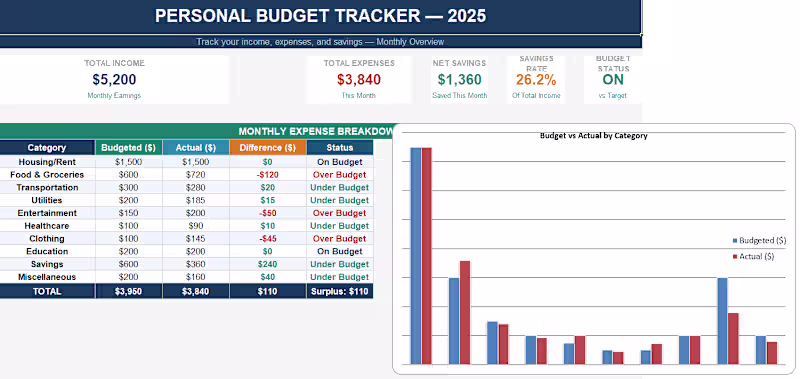
Task: Select Entertainment status 'Over Budget'
Action: [340, 213]
